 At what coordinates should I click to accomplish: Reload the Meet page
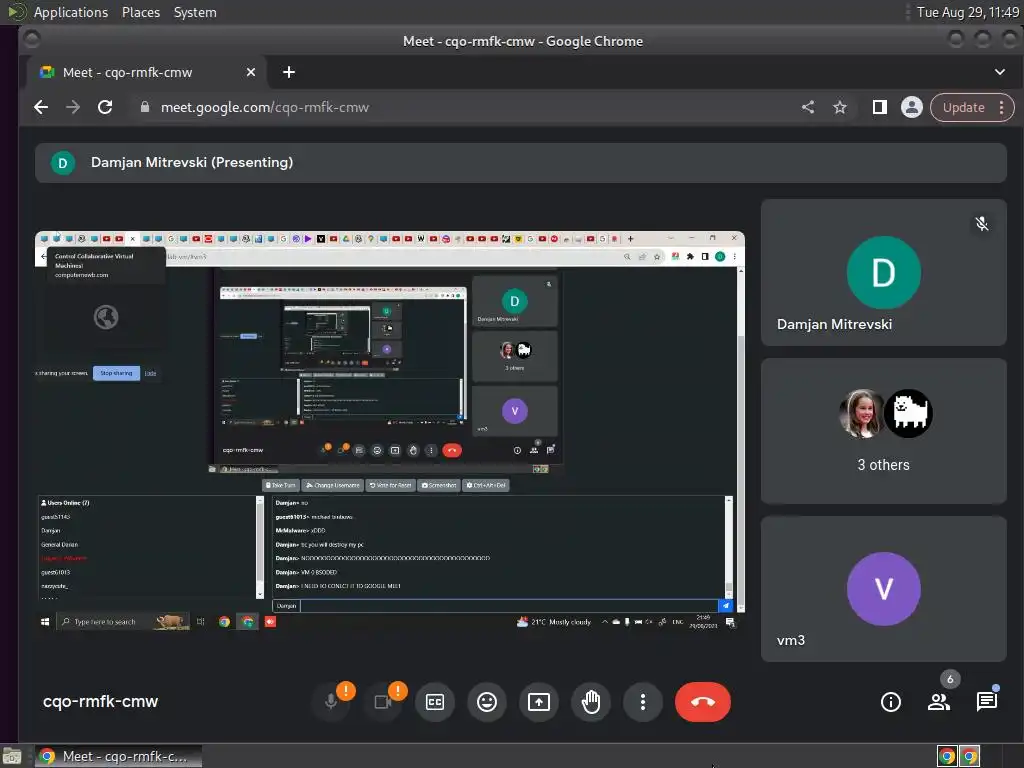pos(105,107)
